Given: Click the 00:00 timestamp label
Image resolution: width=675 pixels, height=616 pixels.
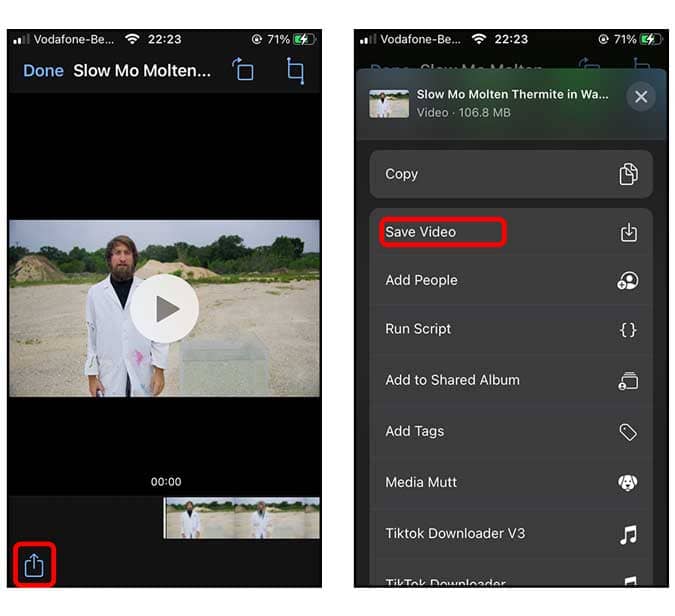Looking at the screenshot, I should coord(166,482).
